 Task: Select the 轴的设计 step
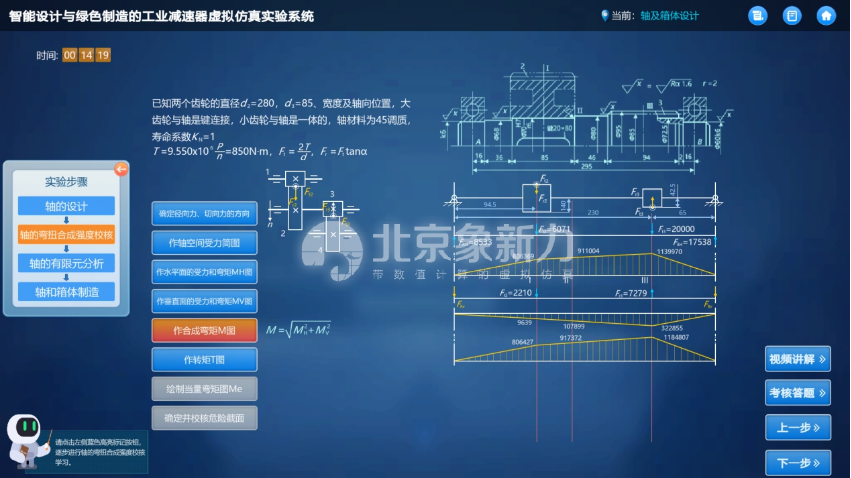pyautogui.click(x=66, y=206)
